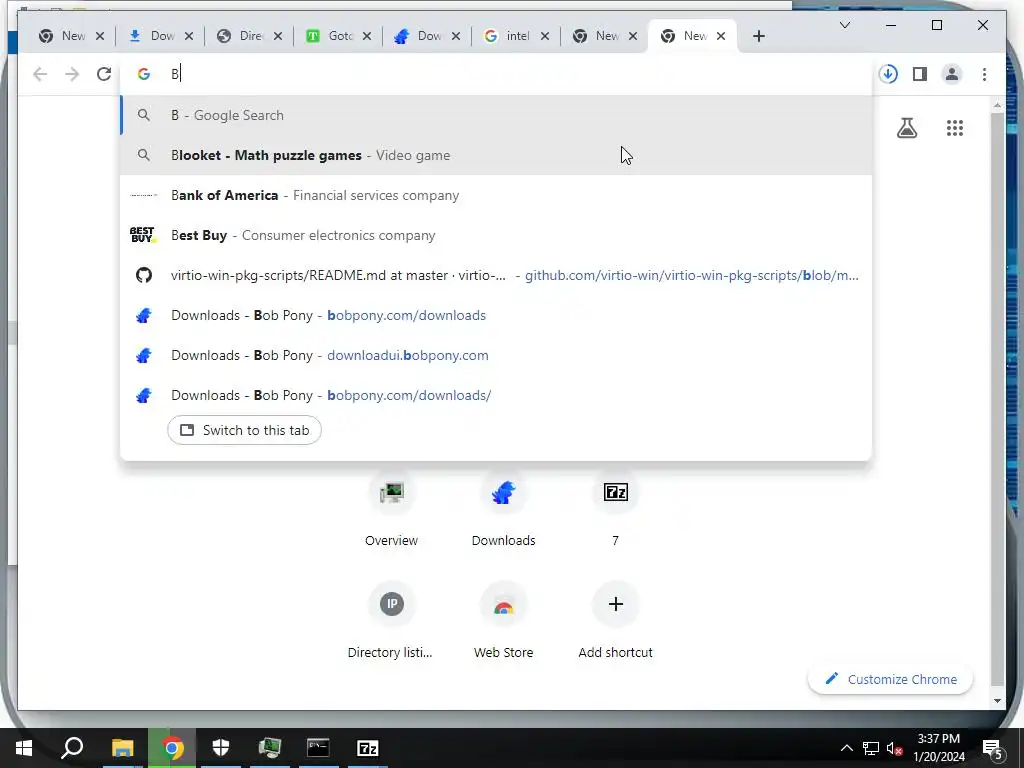1024x768 pixels.
Task: Click the Add shortcut button
Action: point(615,622)
